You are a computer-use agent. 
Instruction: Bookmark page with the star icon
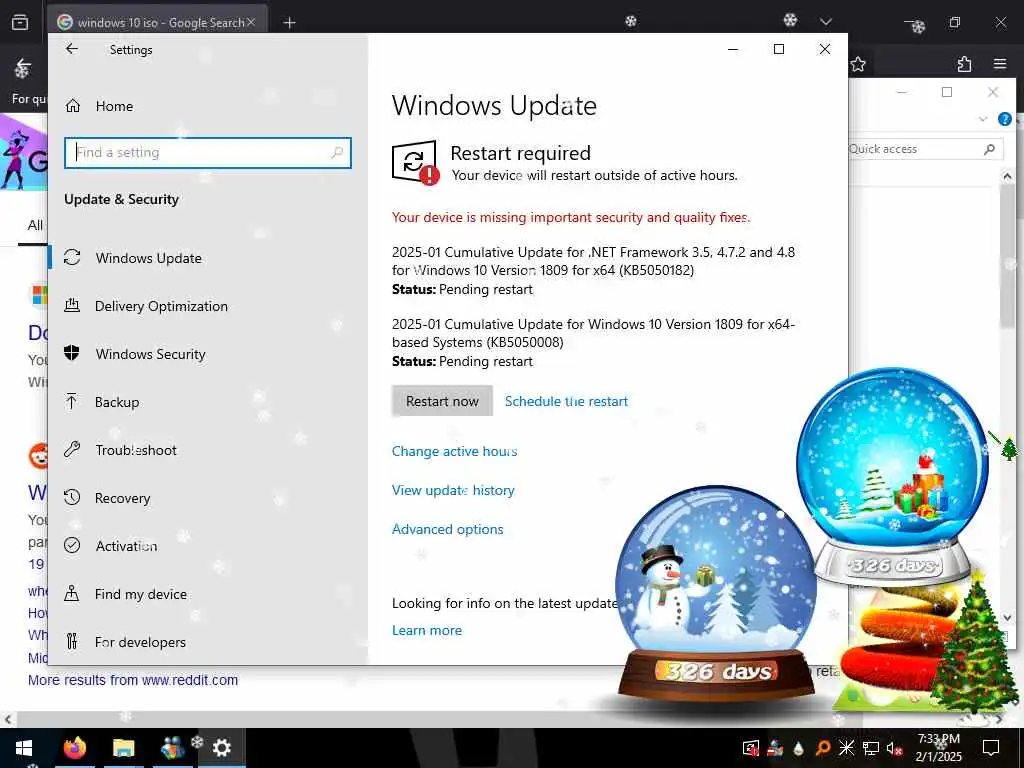point(858,64)
